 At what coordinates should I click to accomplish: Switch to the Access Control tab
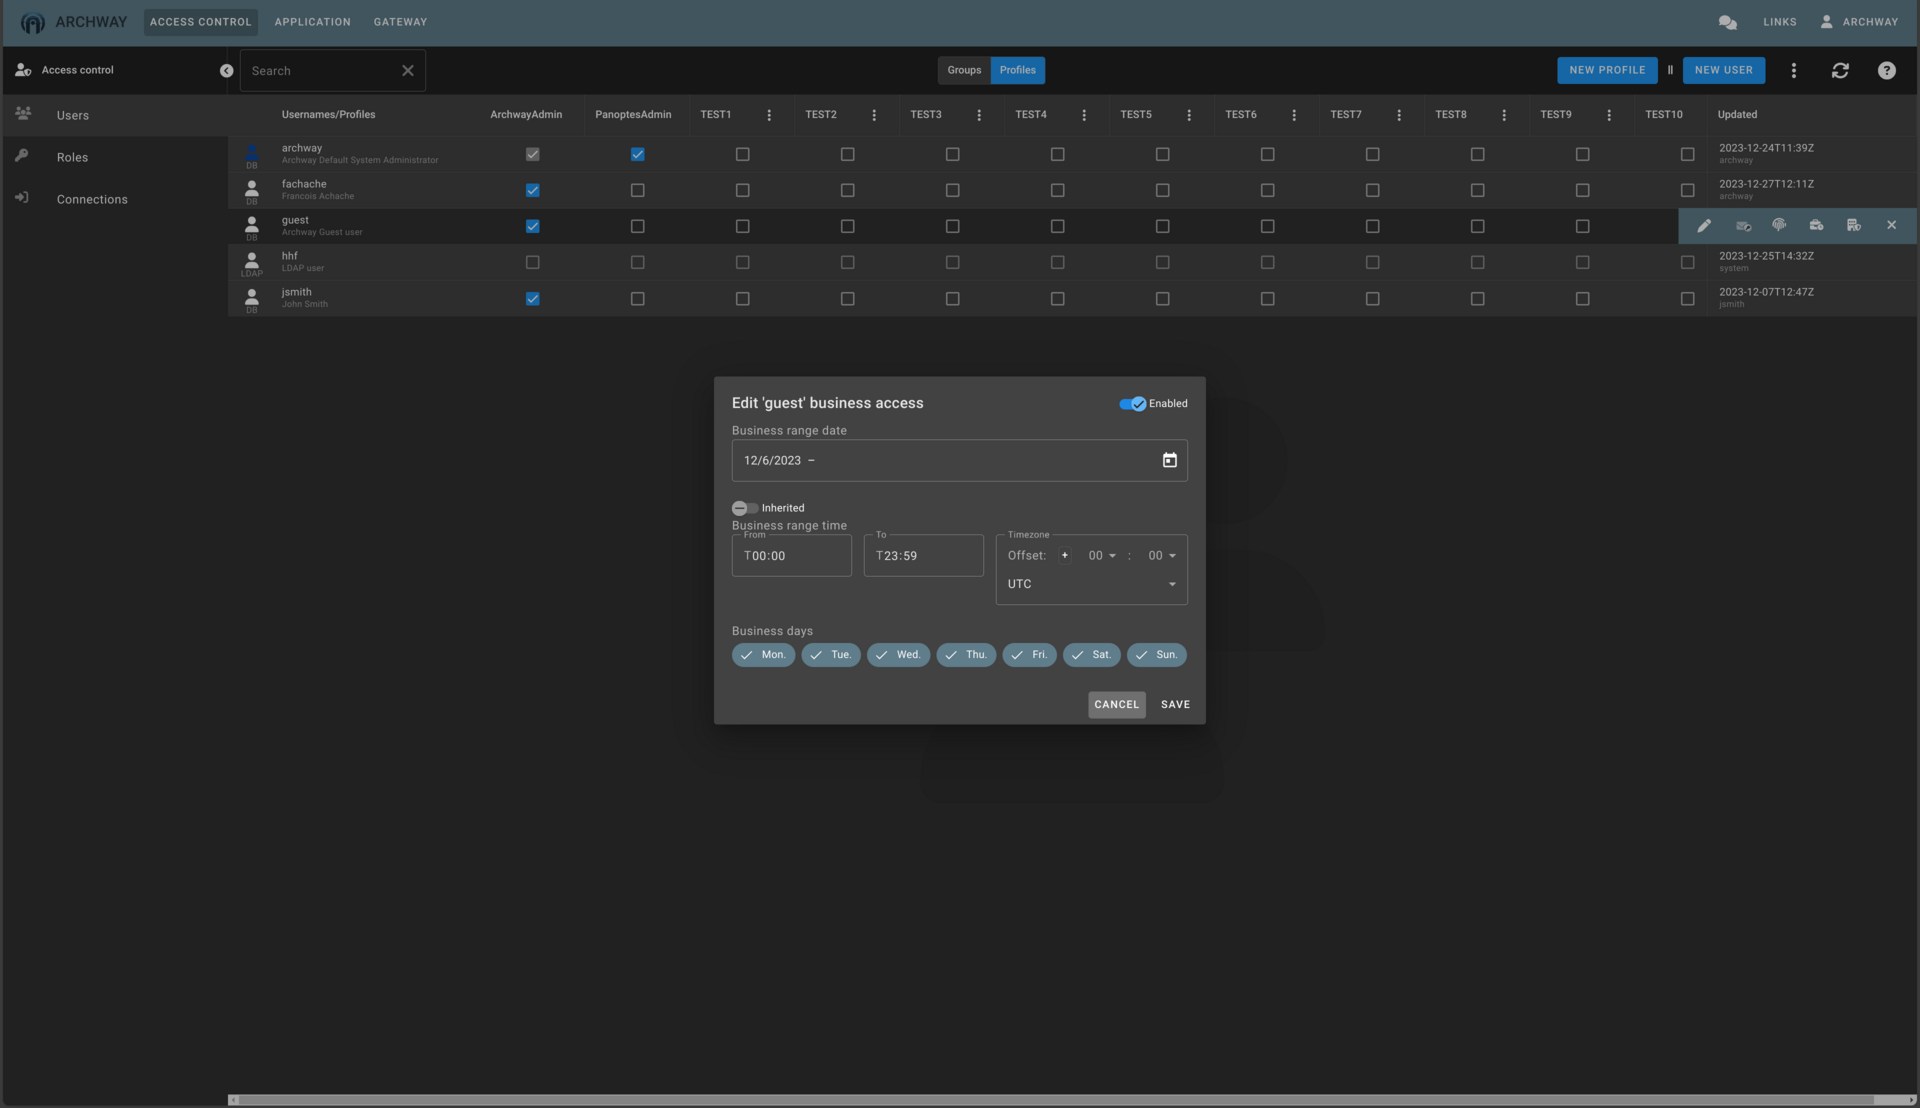click(200, 22)
